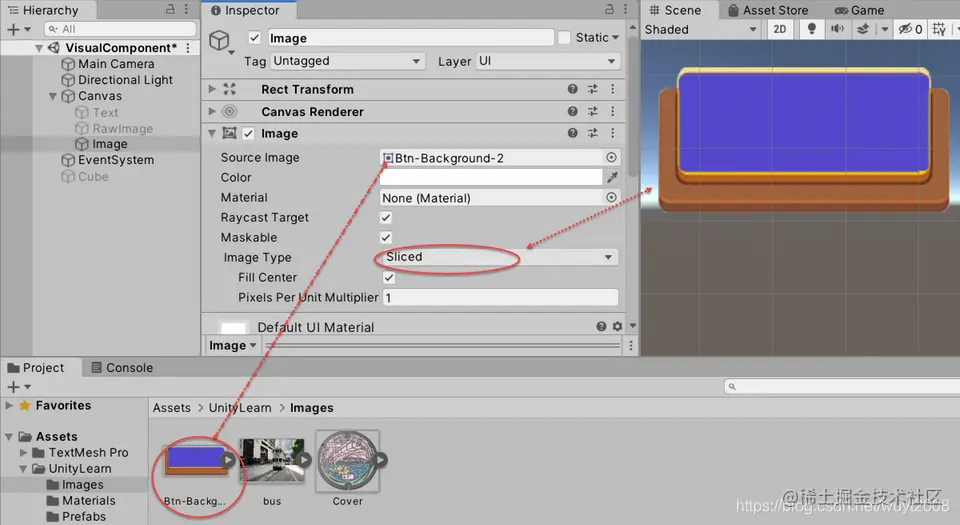Screen dimensions: 960x525
Task: Click the Hierarchy search field
Action: pos(121,29)
